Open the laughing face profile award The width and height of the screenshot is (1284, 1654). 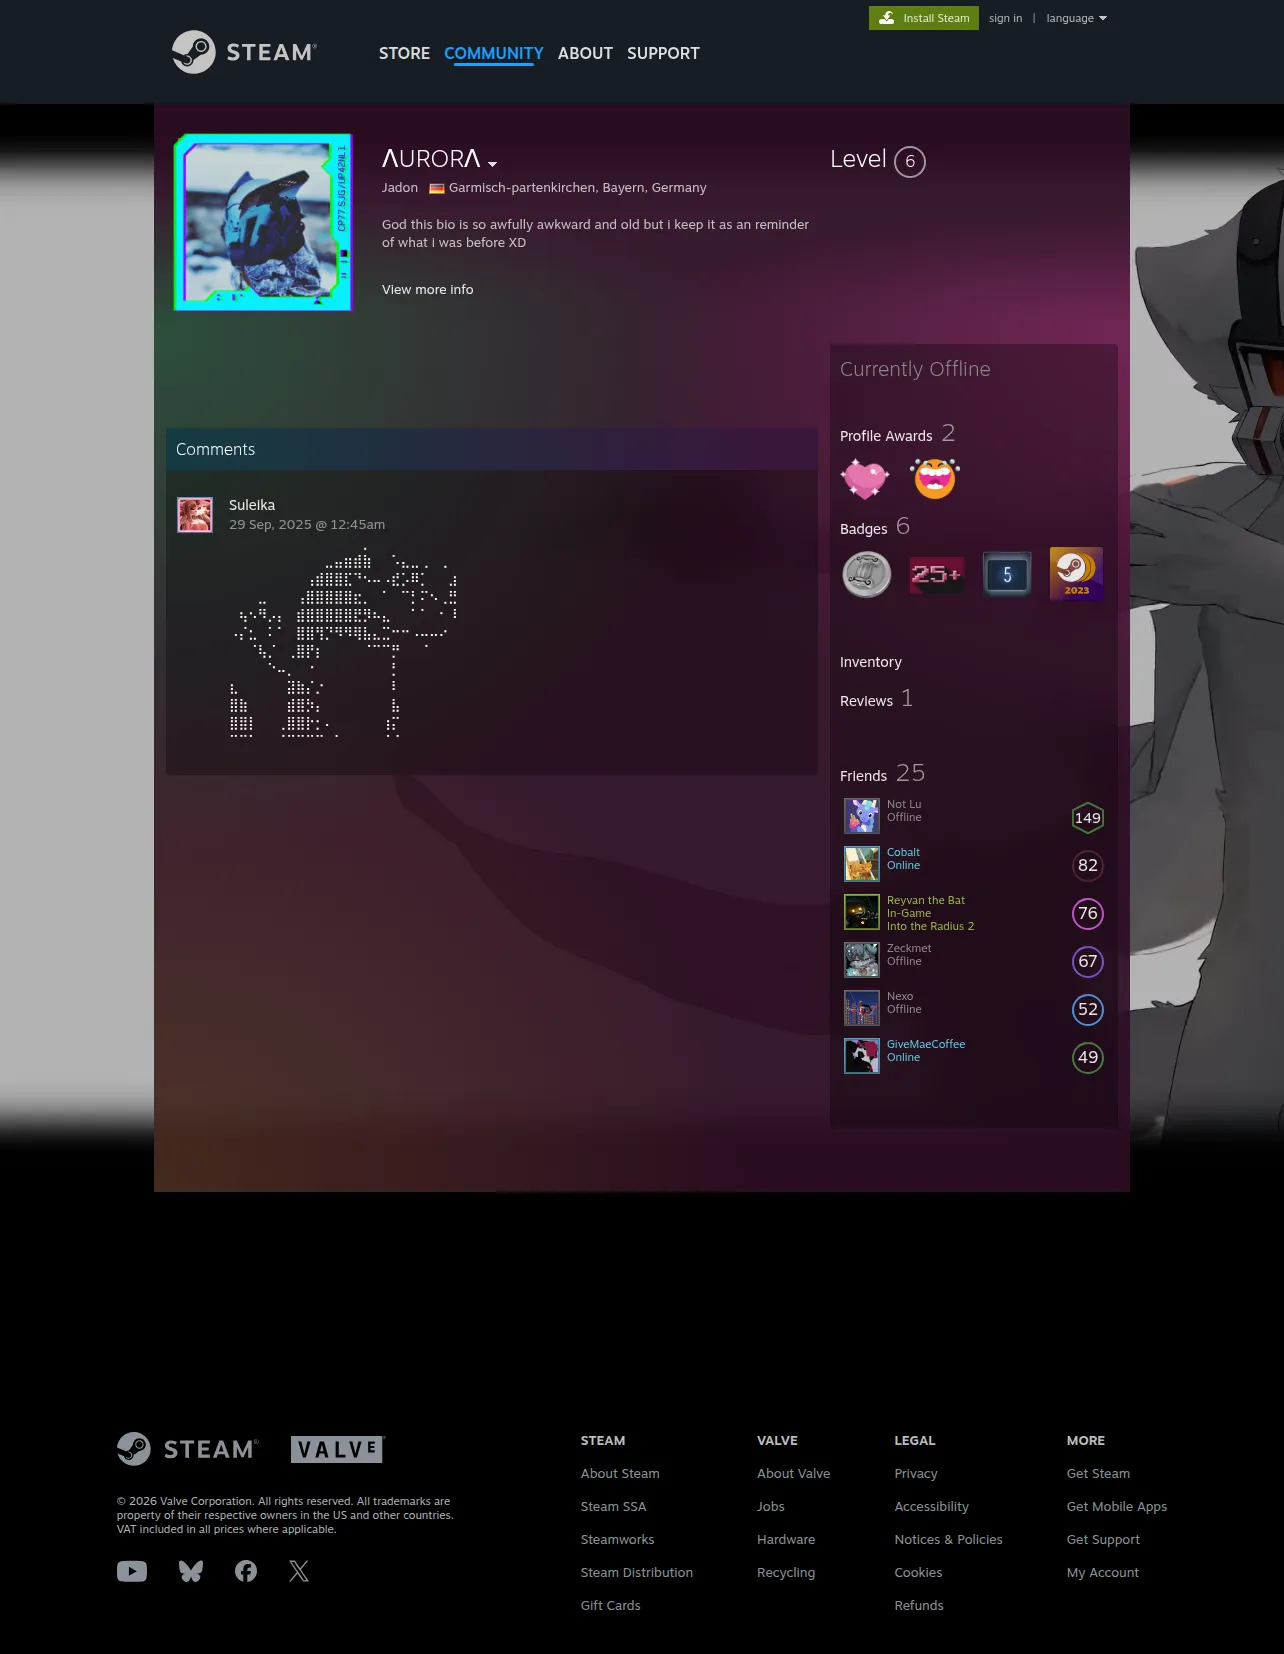[935, 479]
